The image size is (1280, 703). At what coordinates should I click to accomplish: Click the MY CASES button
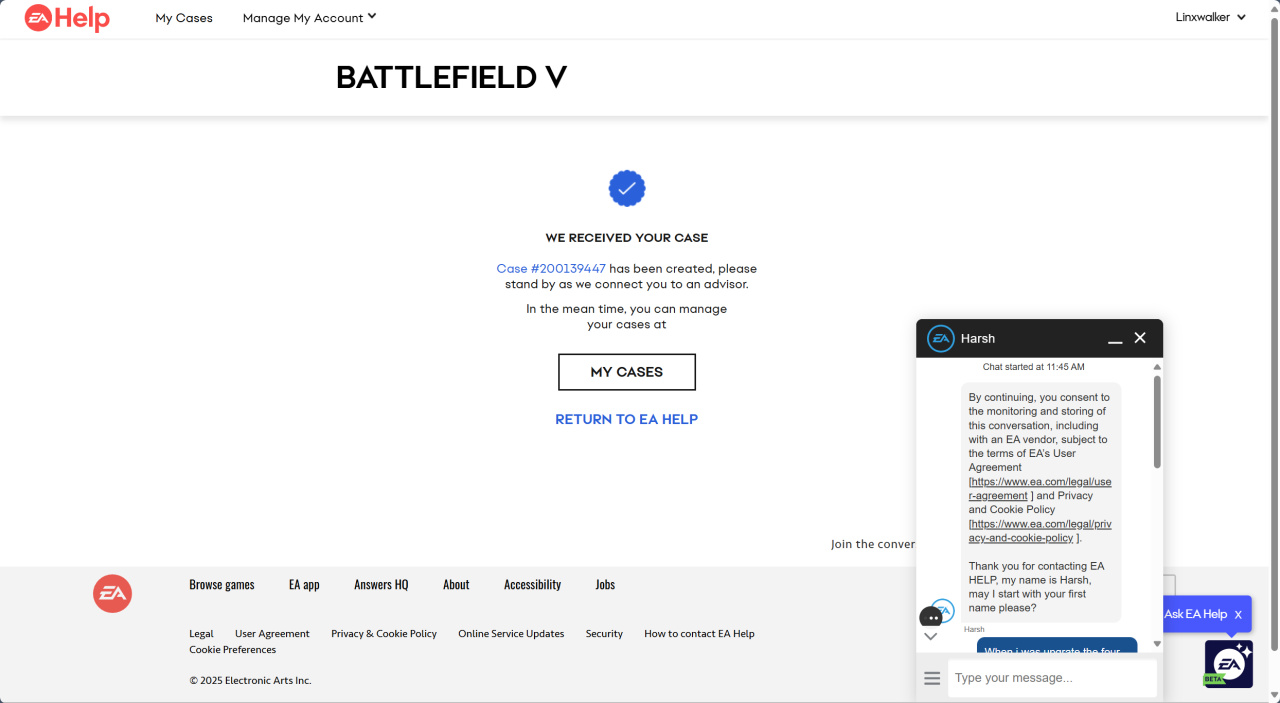[627, 372]
